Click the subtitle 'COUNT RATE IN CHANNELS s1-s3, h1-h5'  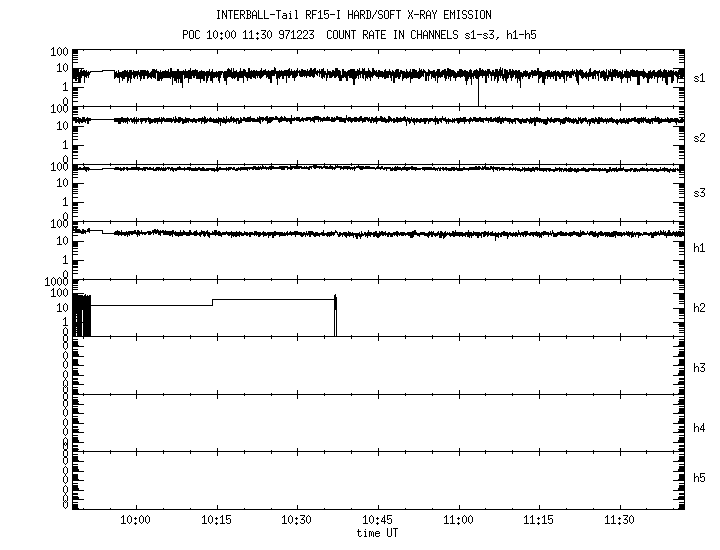click(431, 35)
